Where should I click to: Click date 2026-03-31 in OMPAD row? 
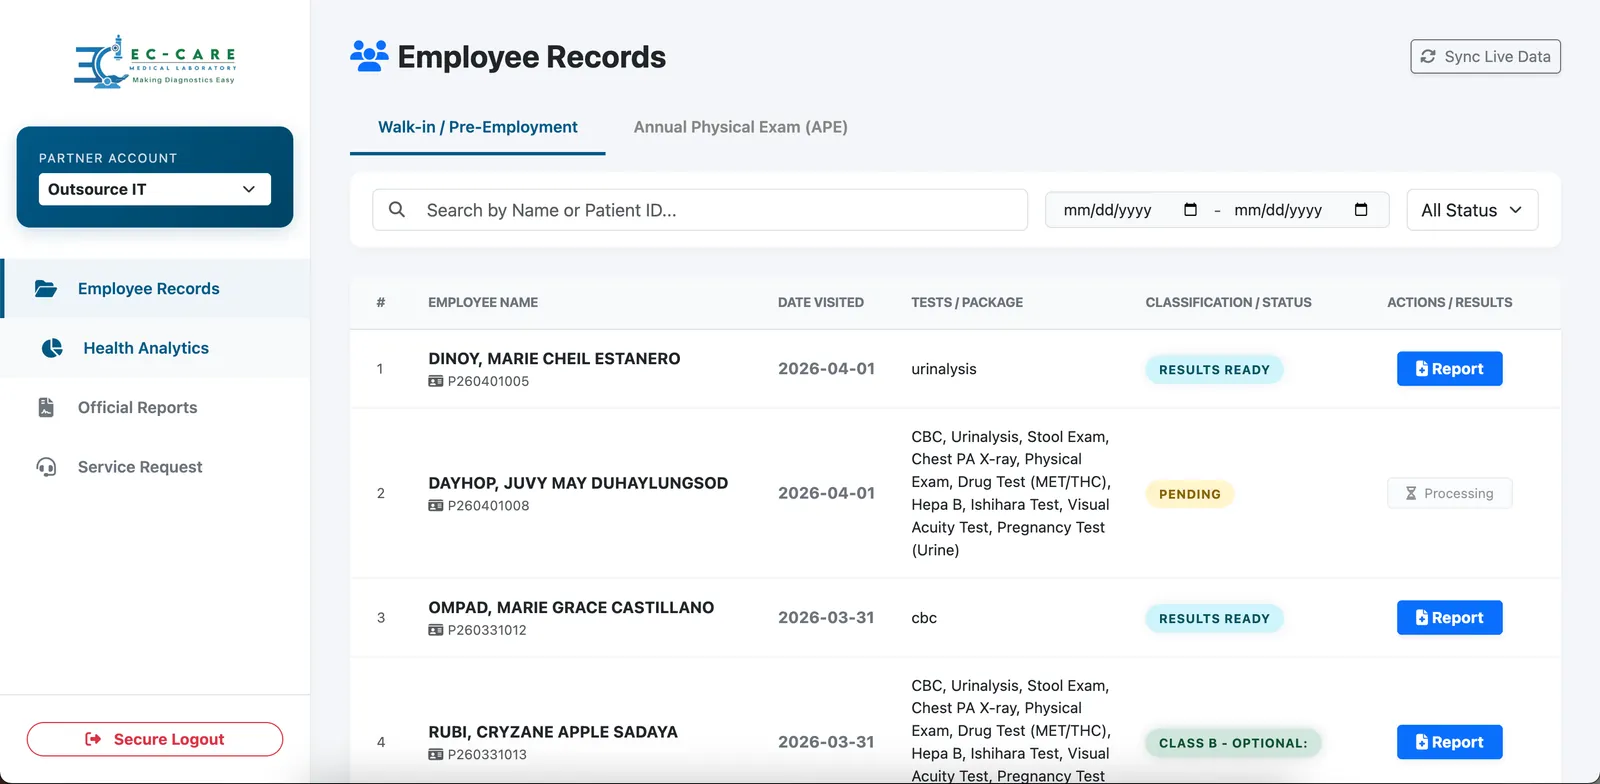(826, 617)
